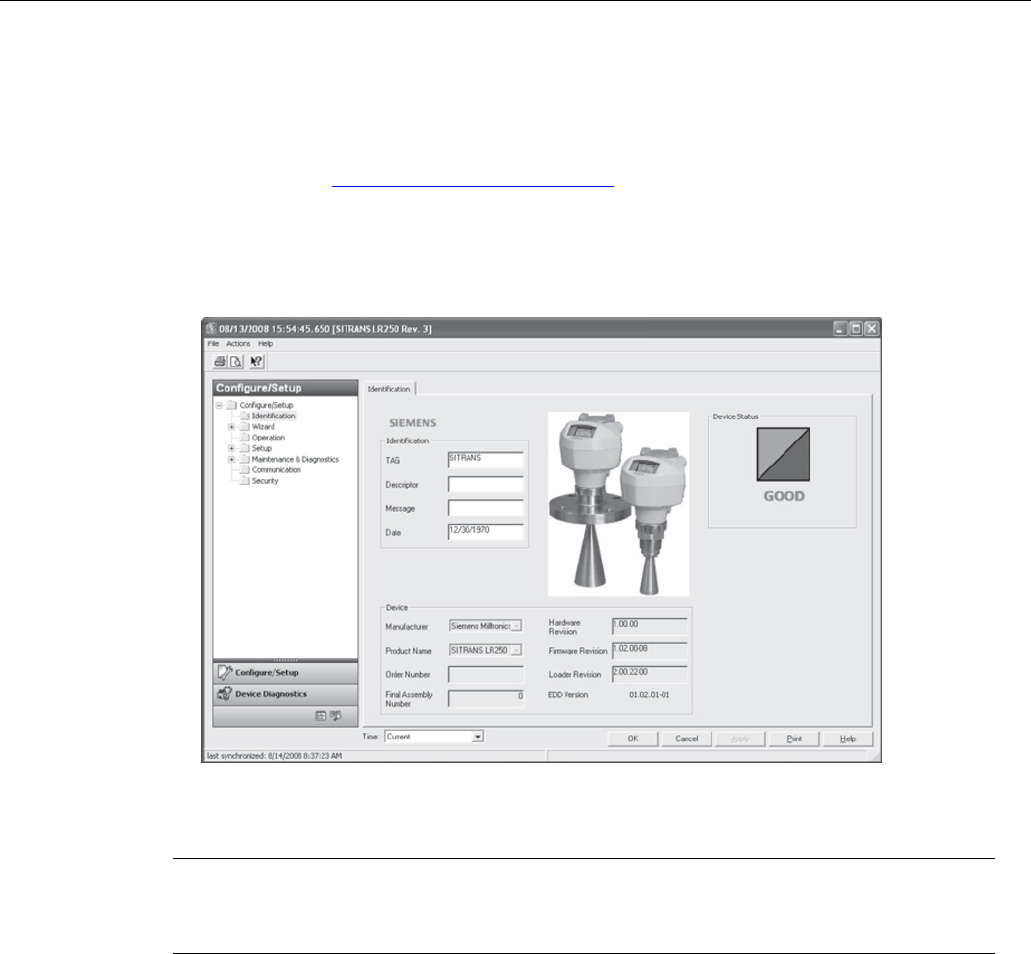This screenshot has width=1031, height=954.
Task: Open the Manufacturer dropdown
Action: coord(516,627)
